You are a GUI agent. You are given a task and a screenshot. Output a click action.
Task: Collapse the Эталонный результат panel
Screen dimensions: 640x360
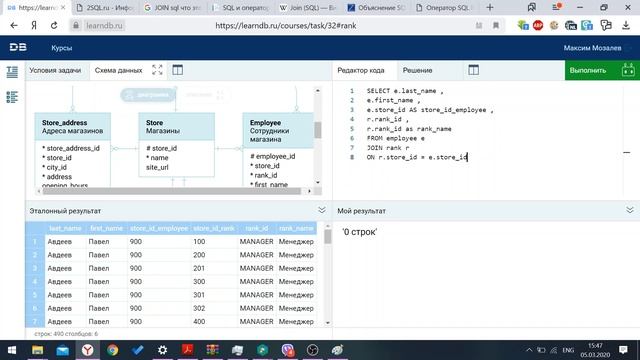tap(322, 210)
